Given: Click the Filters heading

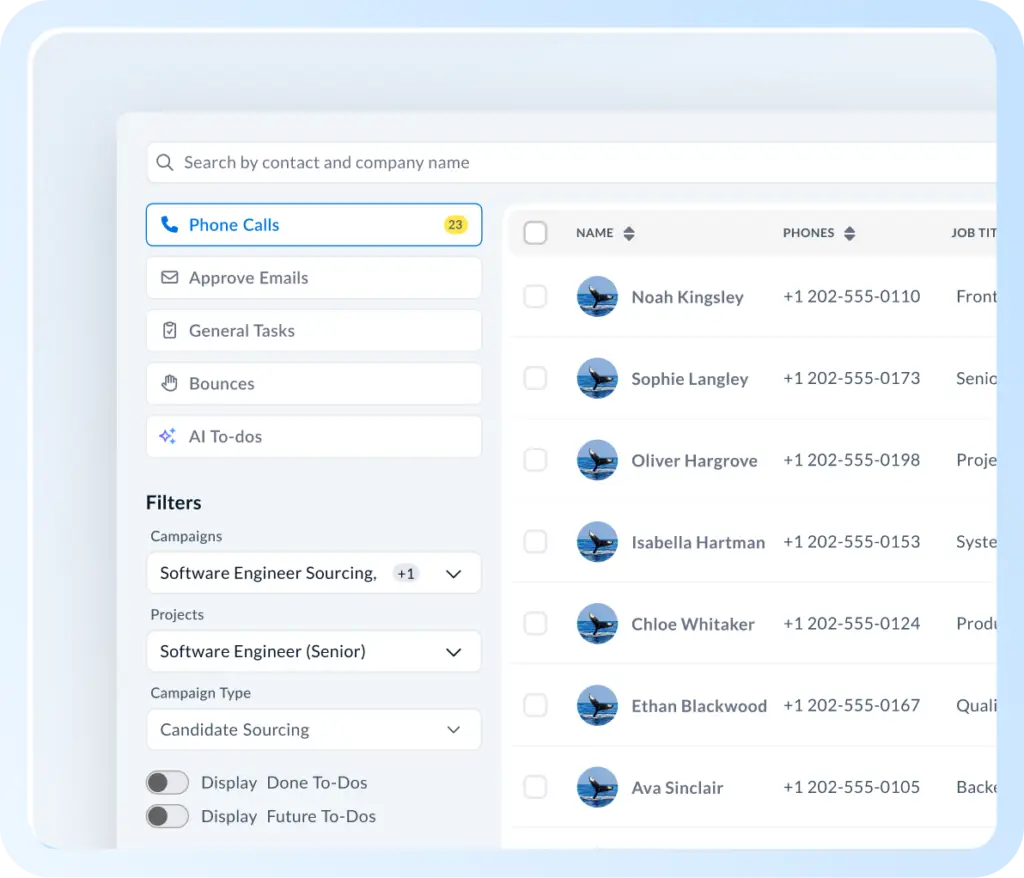Looking at the screenshot, I should click(x=174, y=502).
